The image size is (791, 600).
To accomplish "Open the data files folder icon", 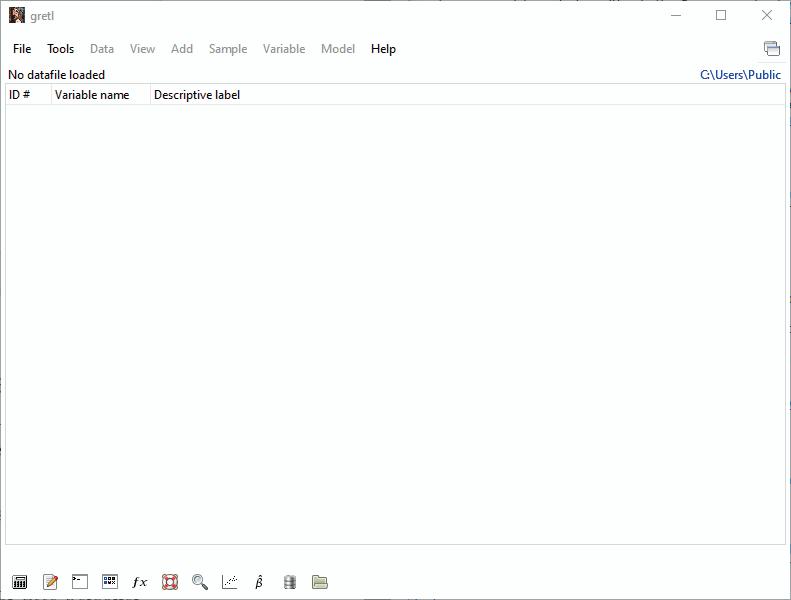I will point(320,582).
